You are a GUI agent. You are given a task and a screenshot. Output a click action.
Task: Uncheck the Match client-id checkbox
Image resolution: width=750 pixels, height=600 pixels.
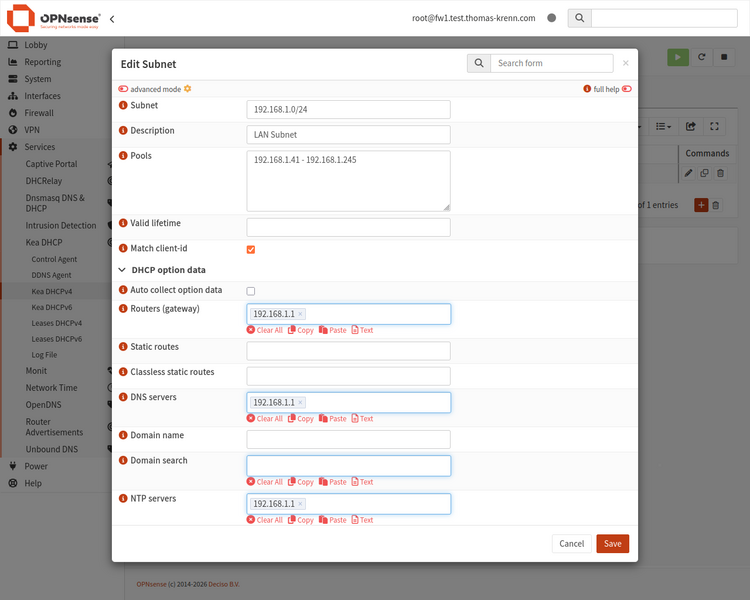click(251, 250)
